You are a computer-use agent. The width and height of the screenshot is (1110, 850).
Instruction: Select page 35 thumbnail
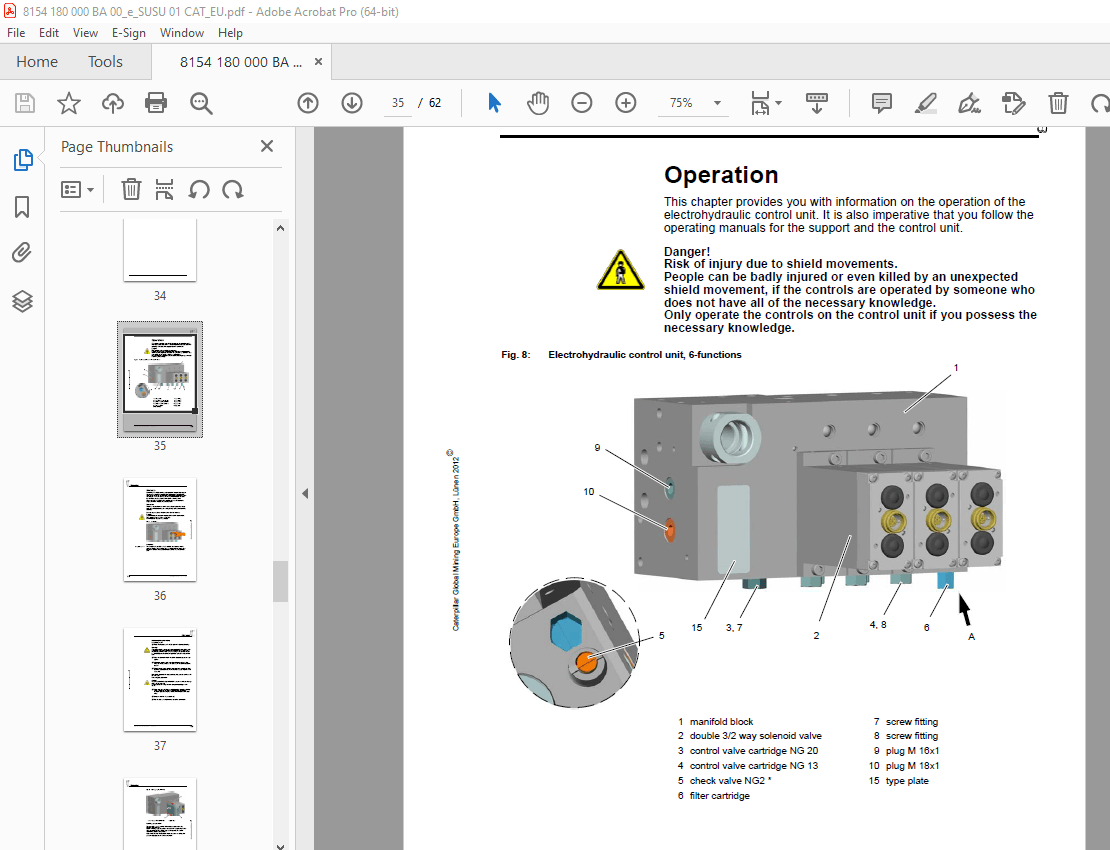point(160,379)
